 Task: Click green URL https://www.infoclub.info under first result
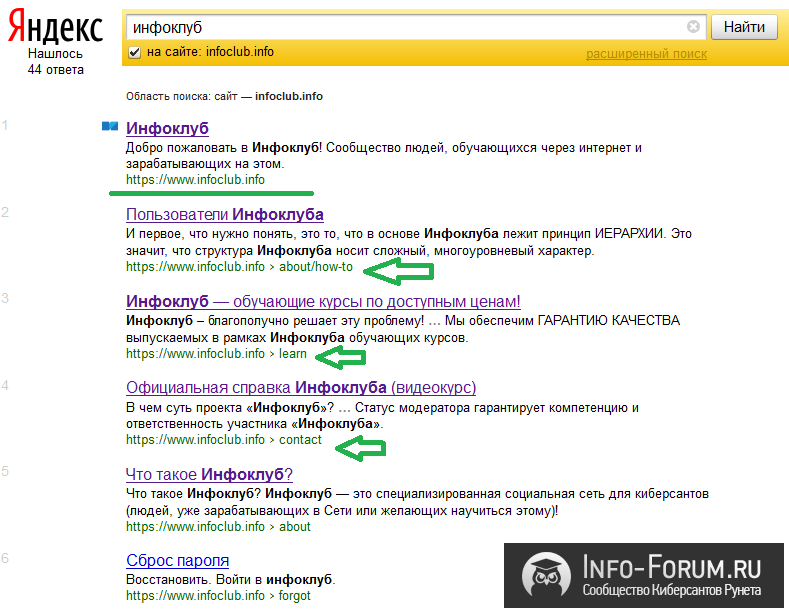[x=195, y=180]
